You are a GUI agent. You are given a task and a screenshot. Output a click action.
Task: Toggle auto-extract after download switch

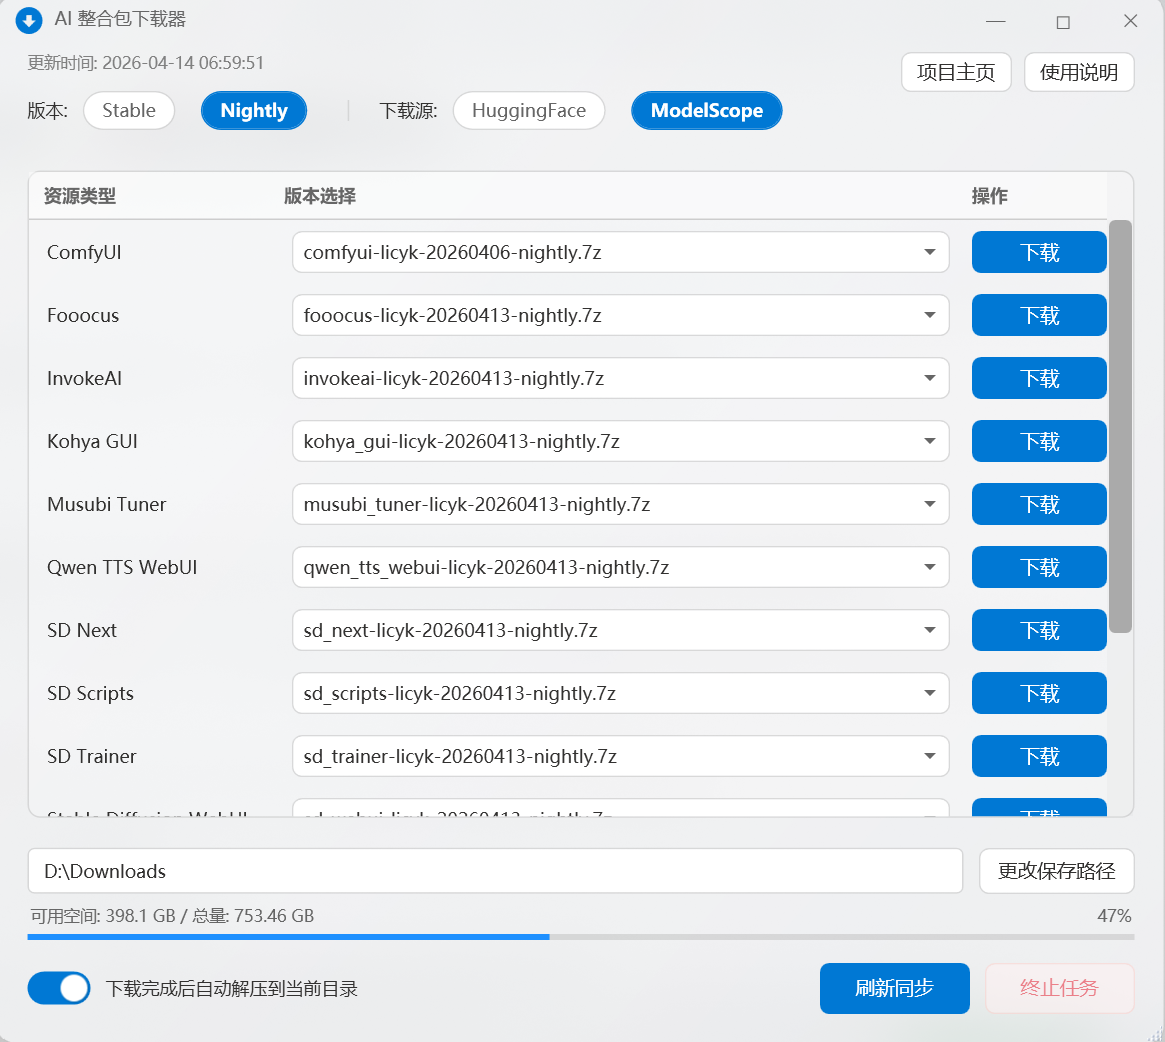(59, 988)
